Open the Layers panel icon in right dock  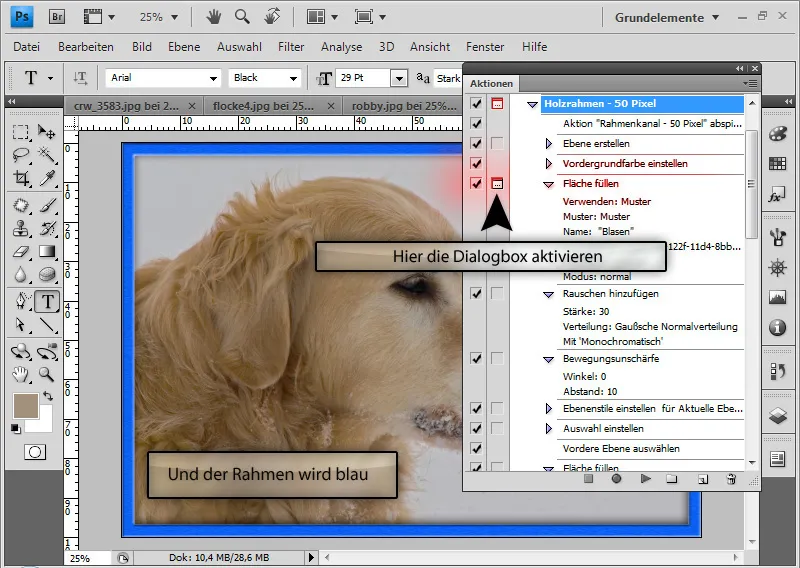777,416
